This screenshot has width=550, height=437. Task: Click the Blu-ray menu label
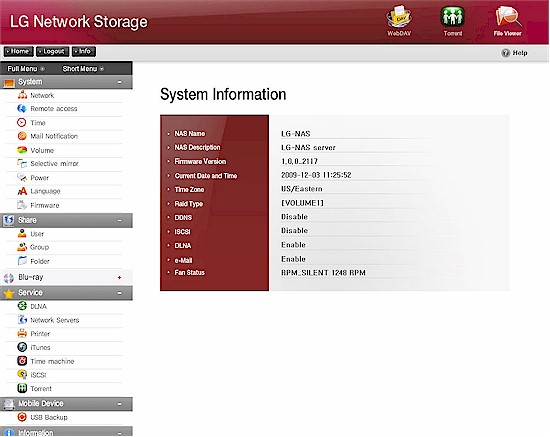click(31, 277)
